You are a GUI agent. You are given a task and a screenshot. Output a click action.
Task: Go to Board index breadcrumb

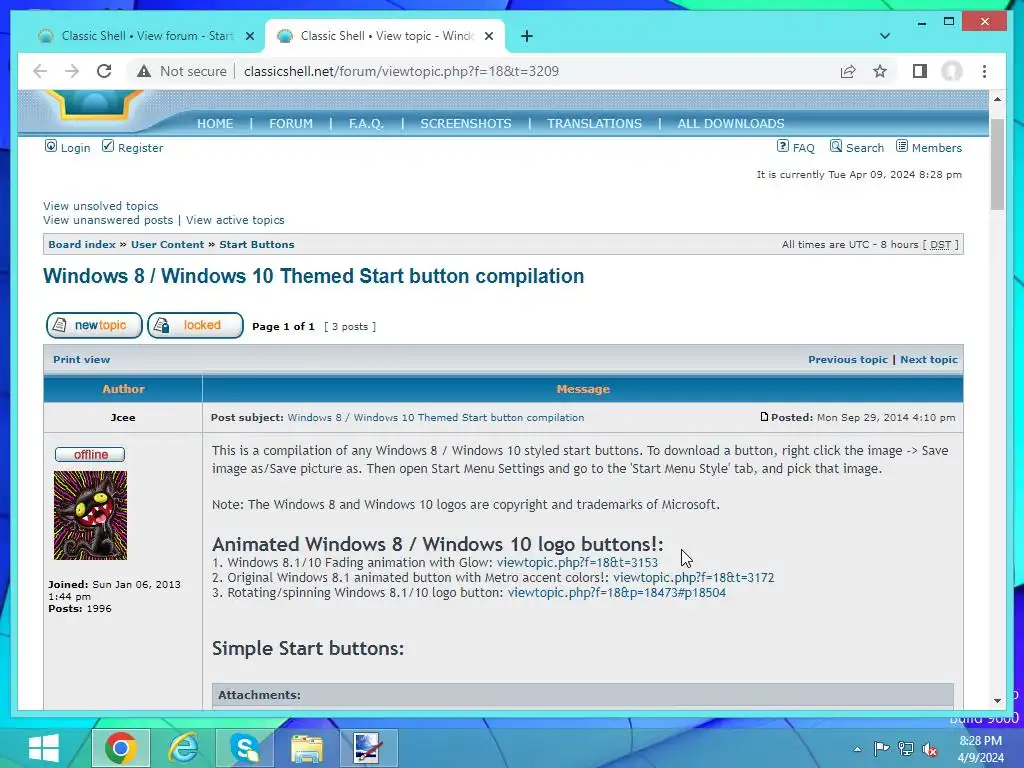click(82, 244)
